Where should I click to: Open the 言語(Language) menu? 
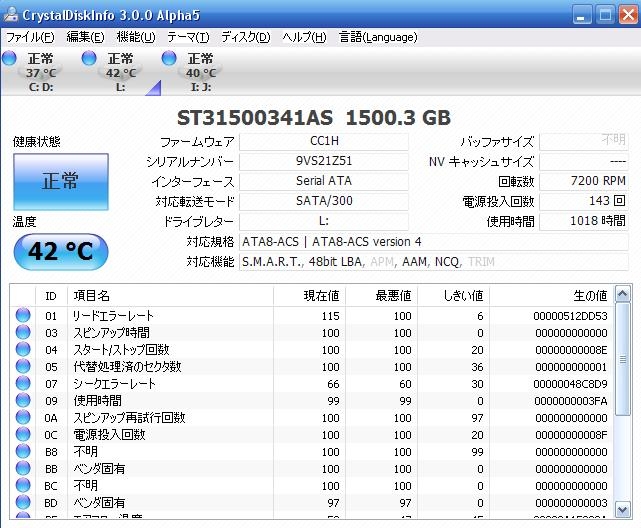tap(378, 37)
